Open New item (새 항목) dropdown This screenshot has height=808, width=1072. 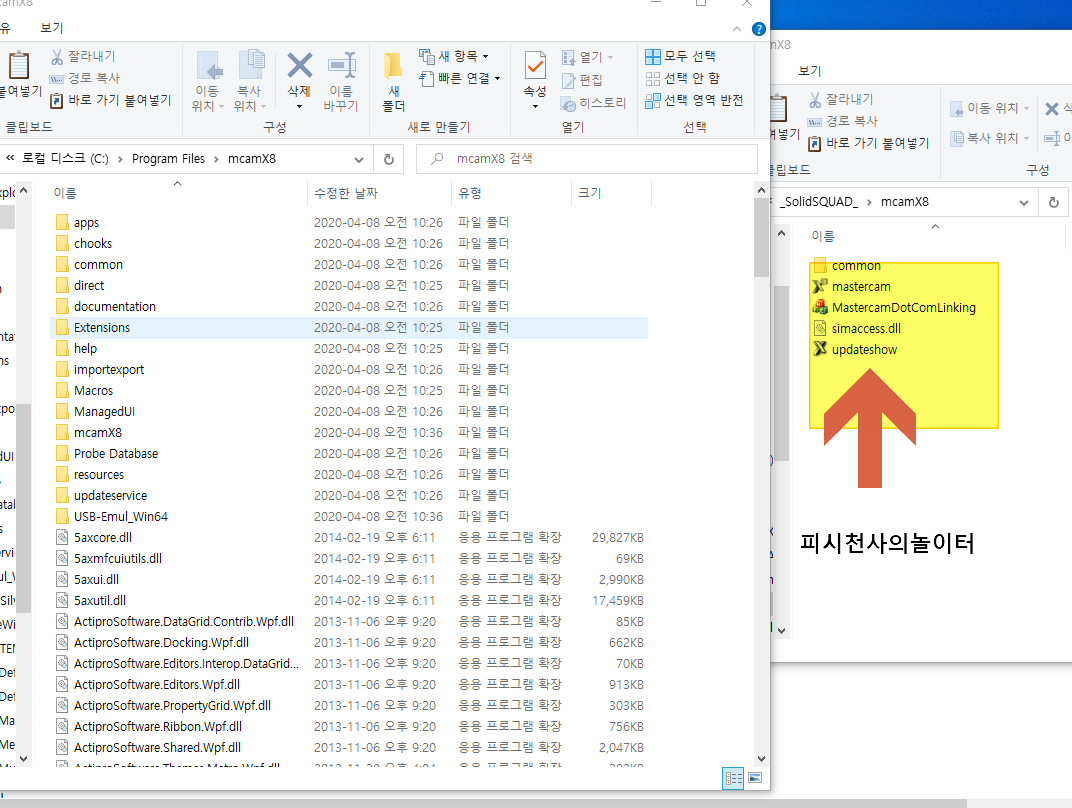[x=454, y=56]
